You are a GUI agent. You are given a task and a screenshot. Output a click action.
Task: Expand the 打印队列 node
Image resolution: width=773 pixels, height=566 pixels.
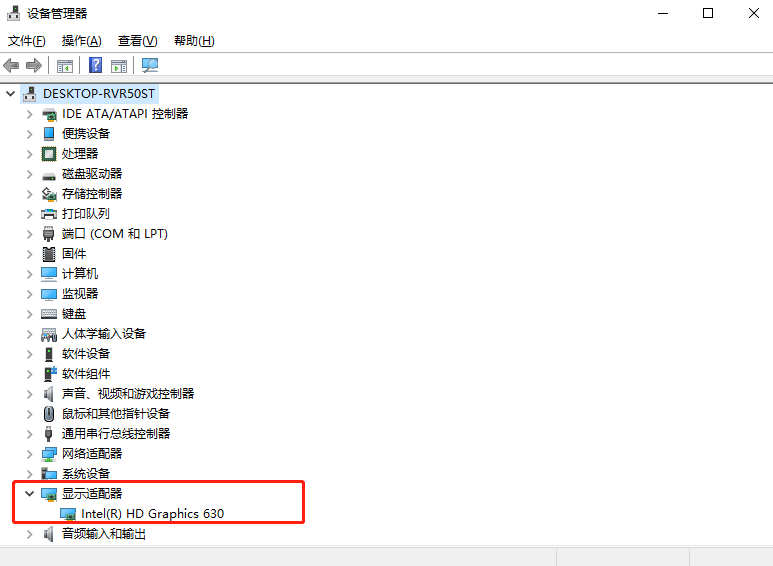(x=30, y=214)
